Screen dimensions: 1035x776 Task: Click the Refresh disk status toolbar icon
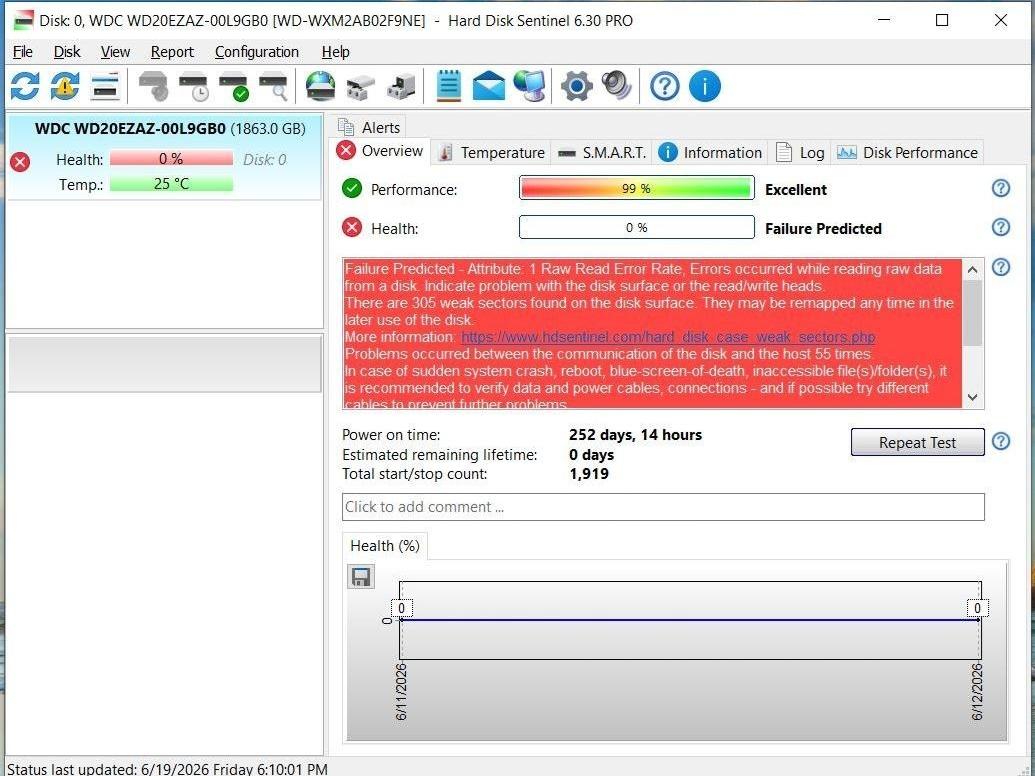[x=25, y=86]
